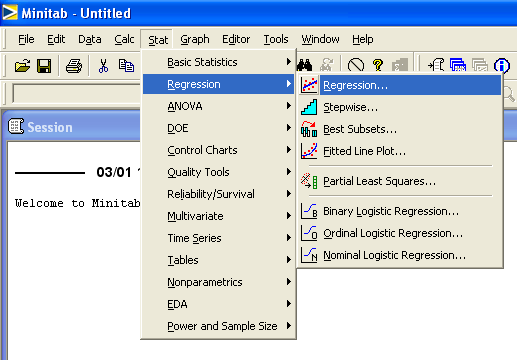Click the 'Welcome to Minitab' session text
517x360 pixels.
pos(78,203)
